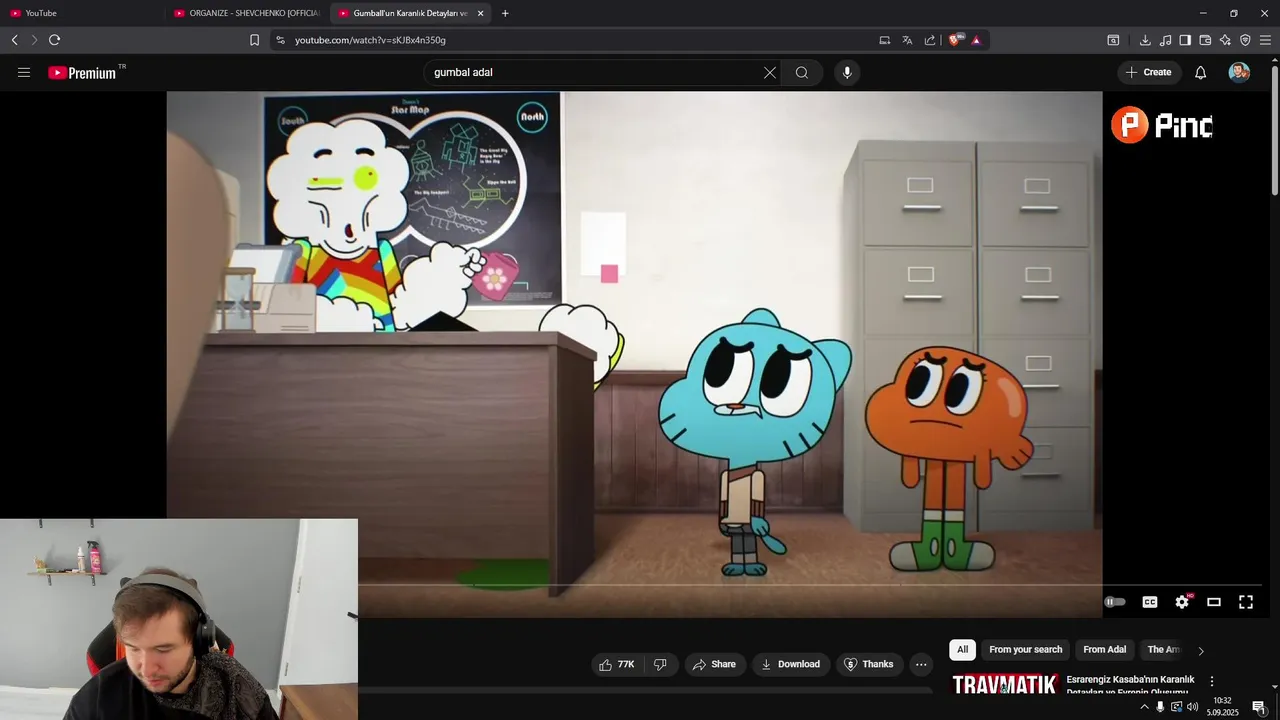Screen dimensions: 1280x720
Task: Open Windows notification center
Action: pos(1260,707)
